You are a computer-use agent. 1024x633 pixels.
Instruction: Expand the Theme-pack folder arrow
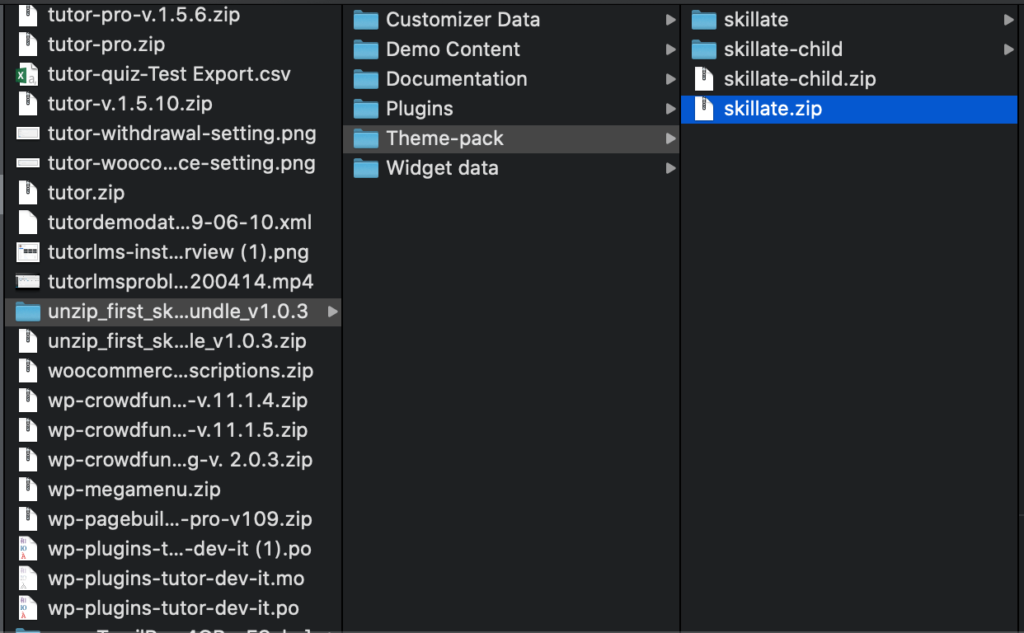[670, 138]
